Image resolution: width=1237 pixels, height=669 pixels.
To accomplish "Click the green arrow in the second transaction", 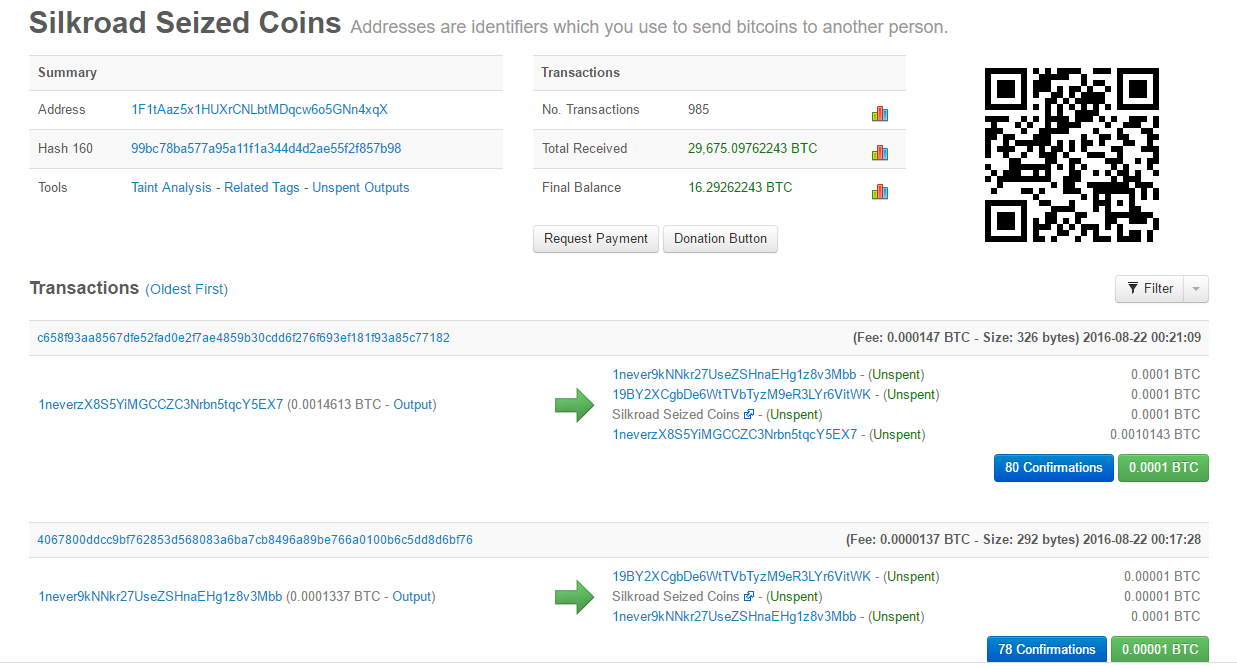I will pyautogui.click(x=574, y=596).
